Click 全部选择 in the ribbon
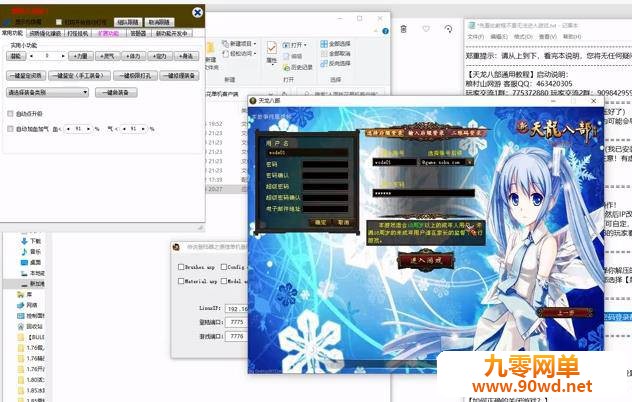The image size is (632, 402). (335, 44)
